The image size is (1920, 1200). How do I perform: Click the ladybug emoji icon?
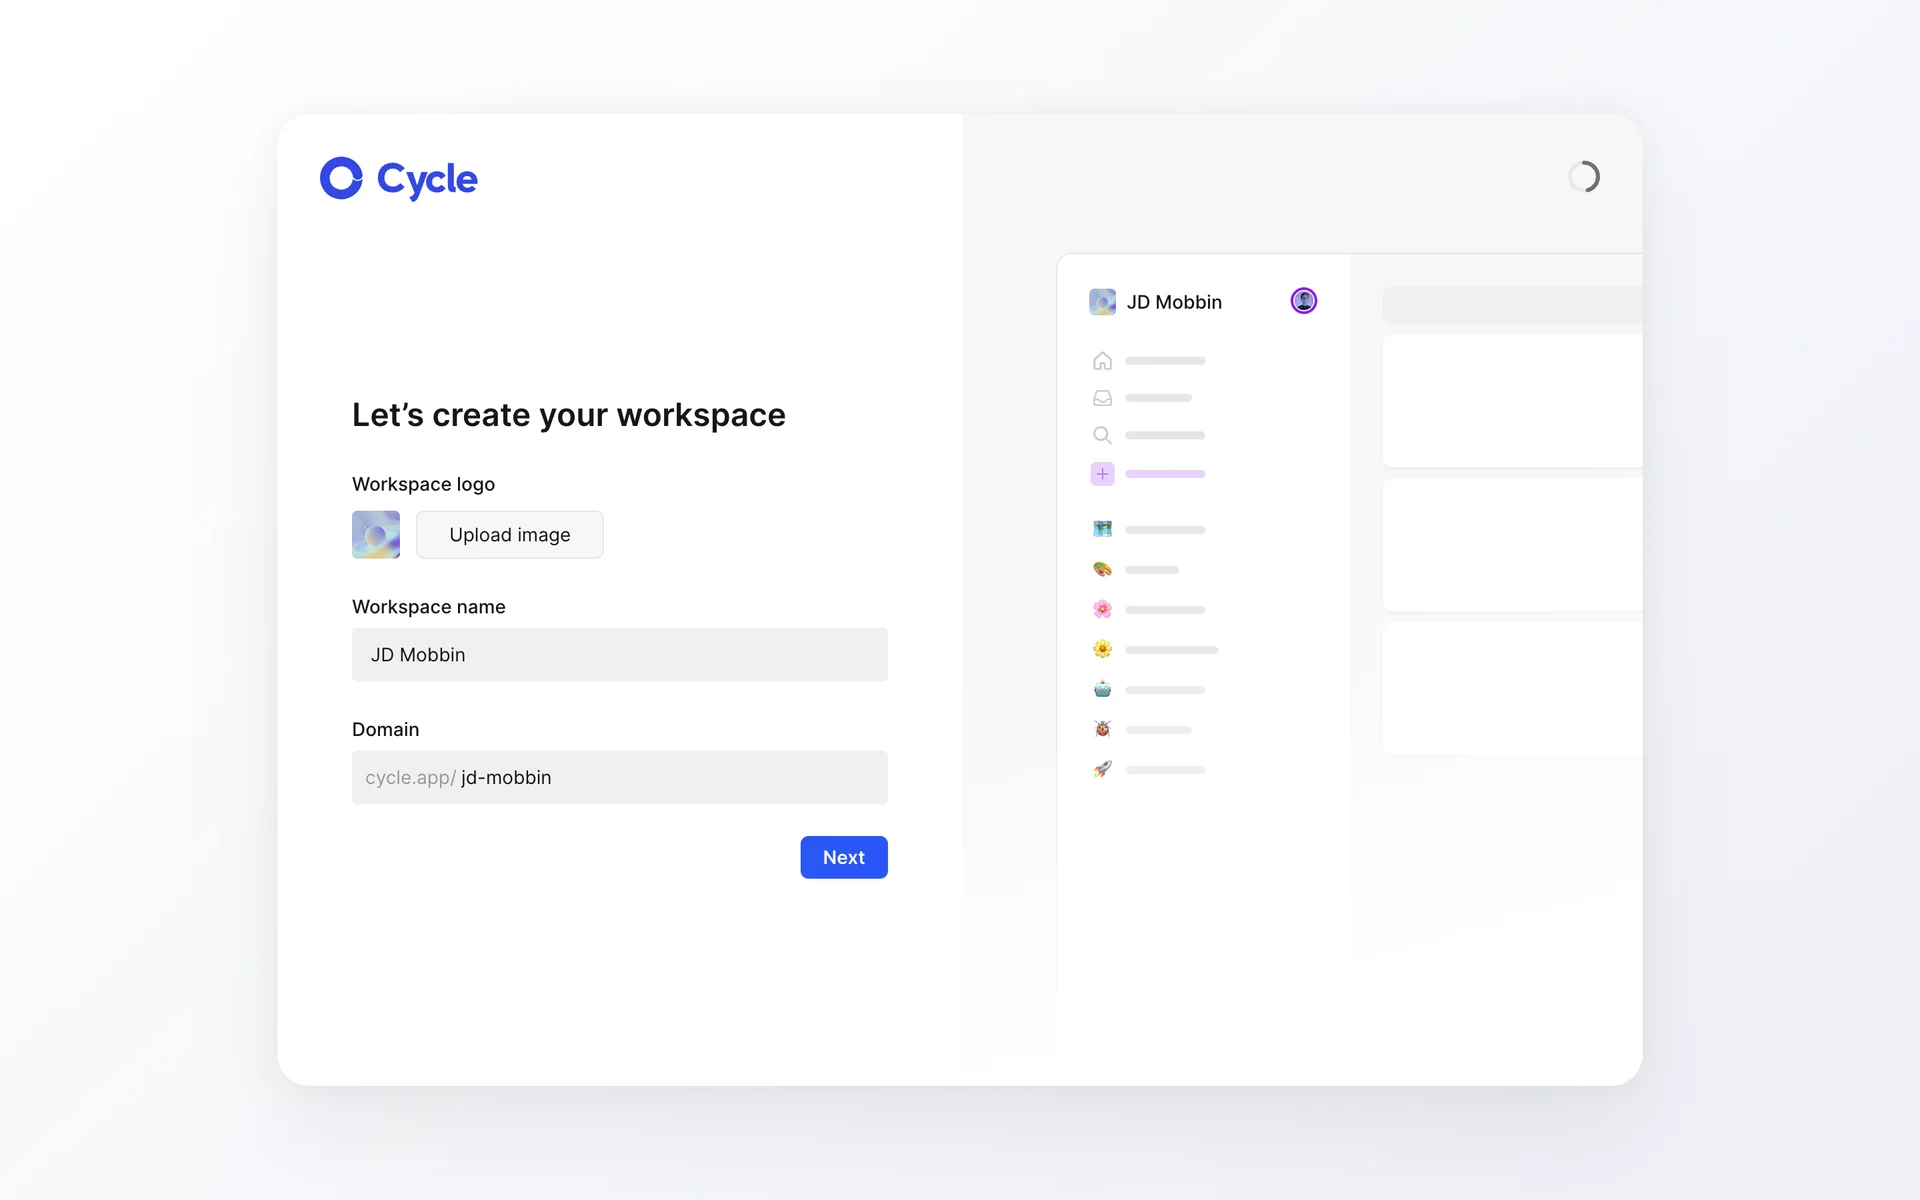click(1102, 729)
